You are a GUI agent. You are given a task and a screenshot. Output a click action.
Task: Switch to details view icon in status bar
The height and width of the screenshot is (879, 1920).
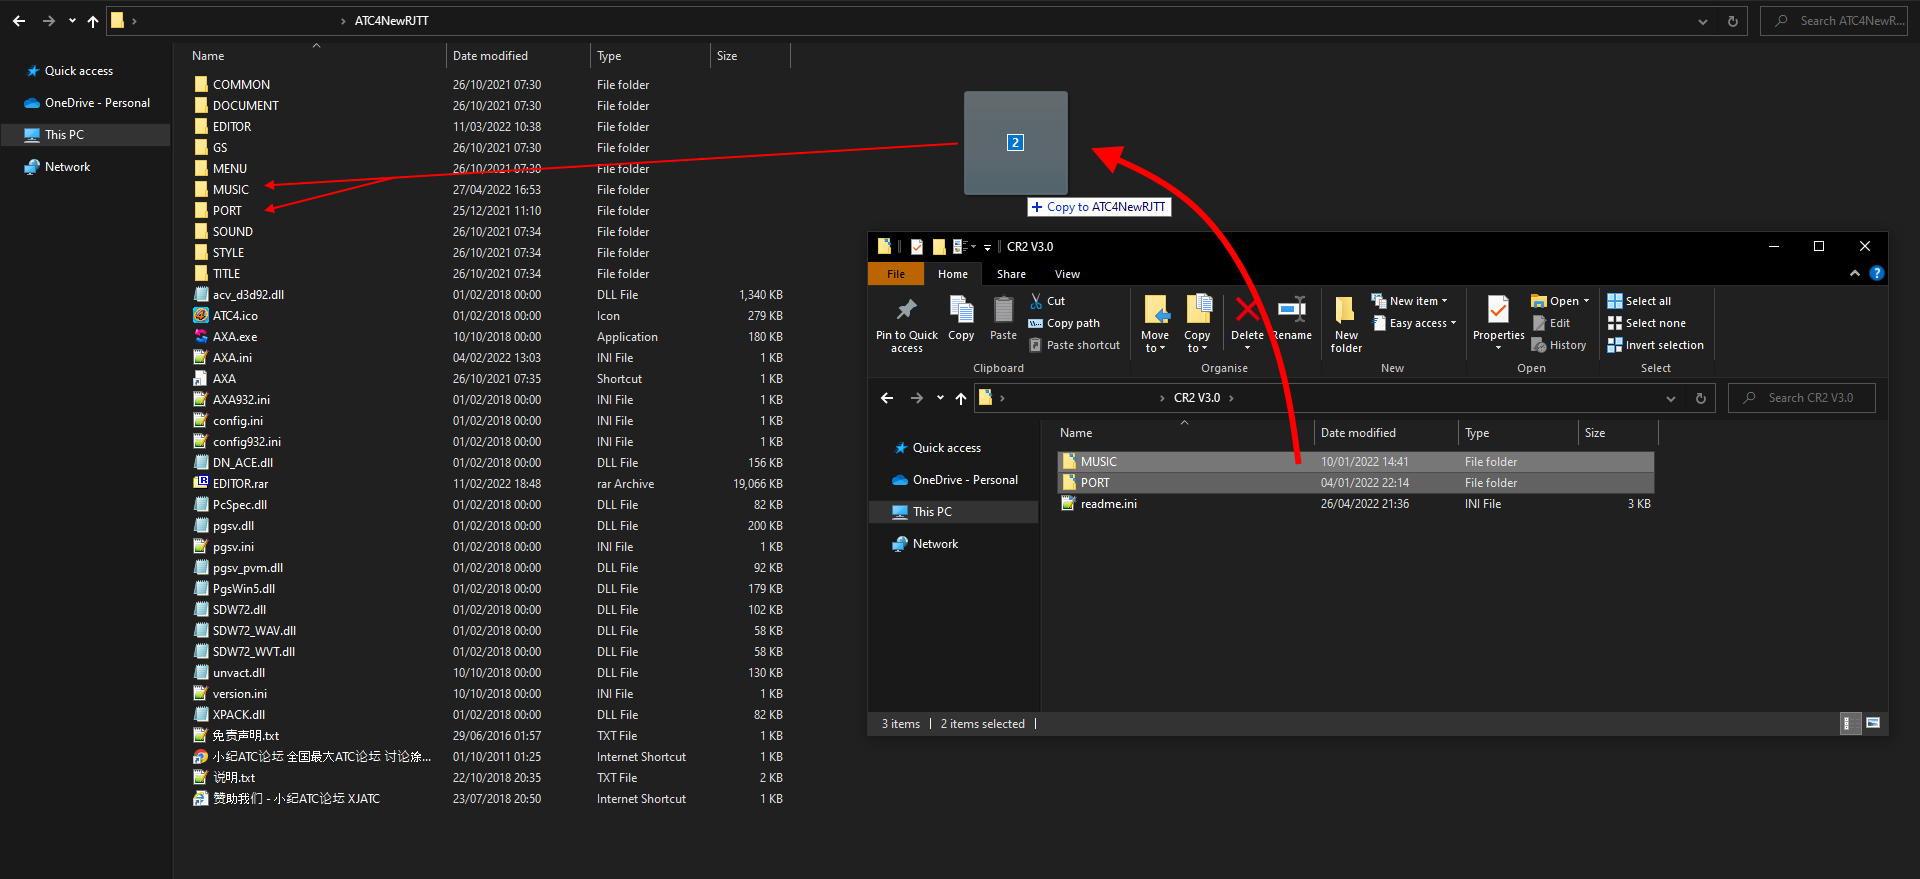point(1850,723)
